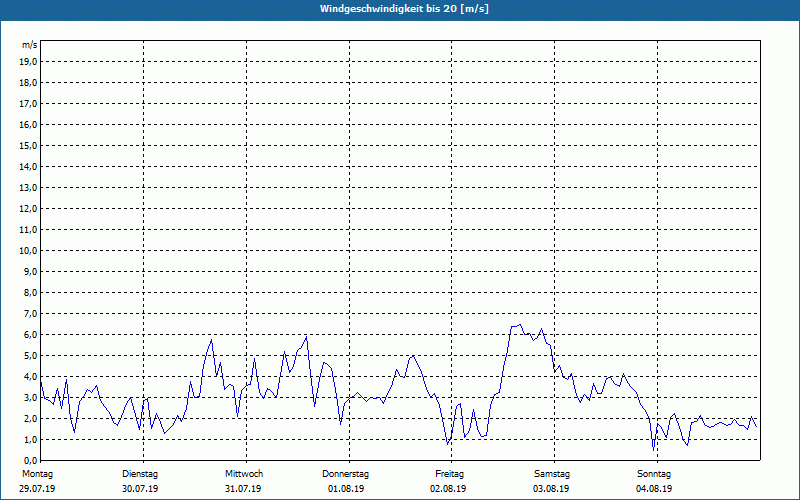Select the '02.08.19' date label

coord(448,489)
